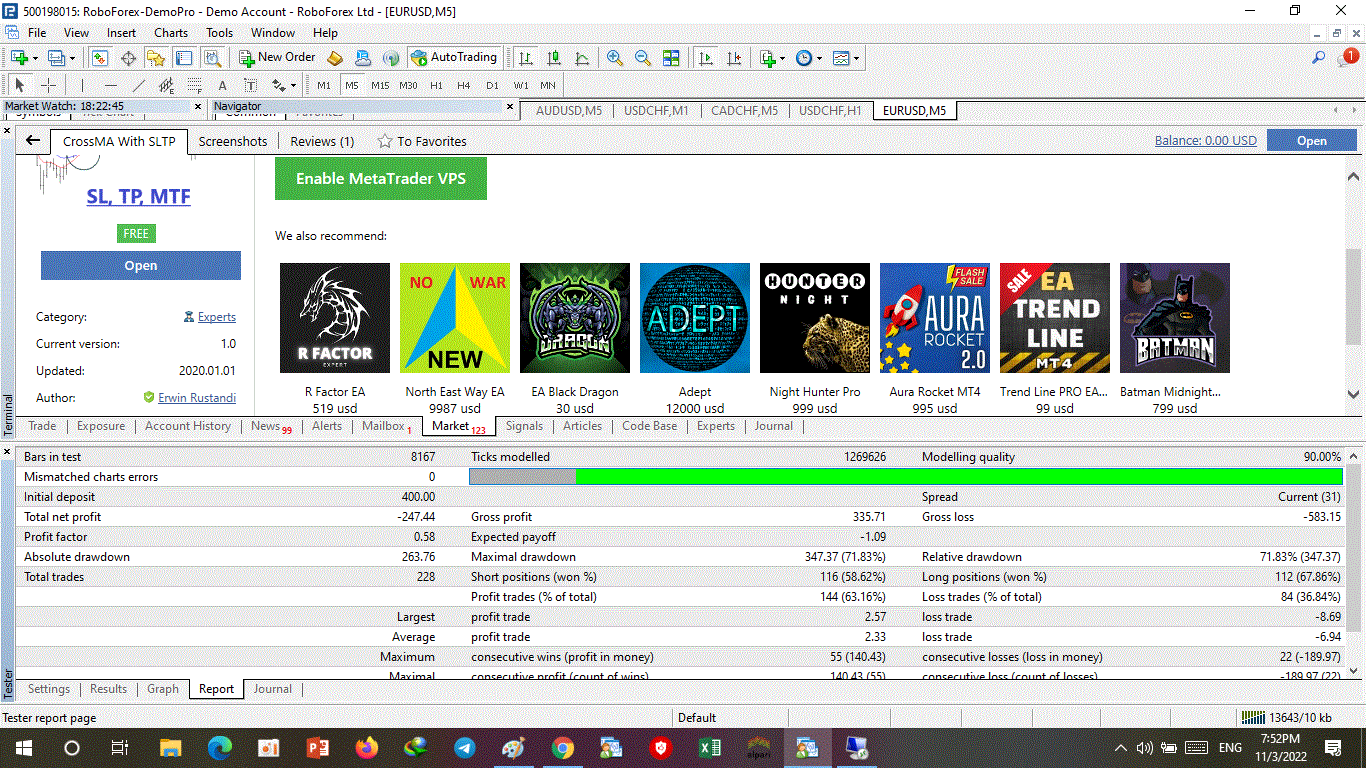
Task: Click the Enable MetaTrader VPS button
Action: (x=381, y=179)
